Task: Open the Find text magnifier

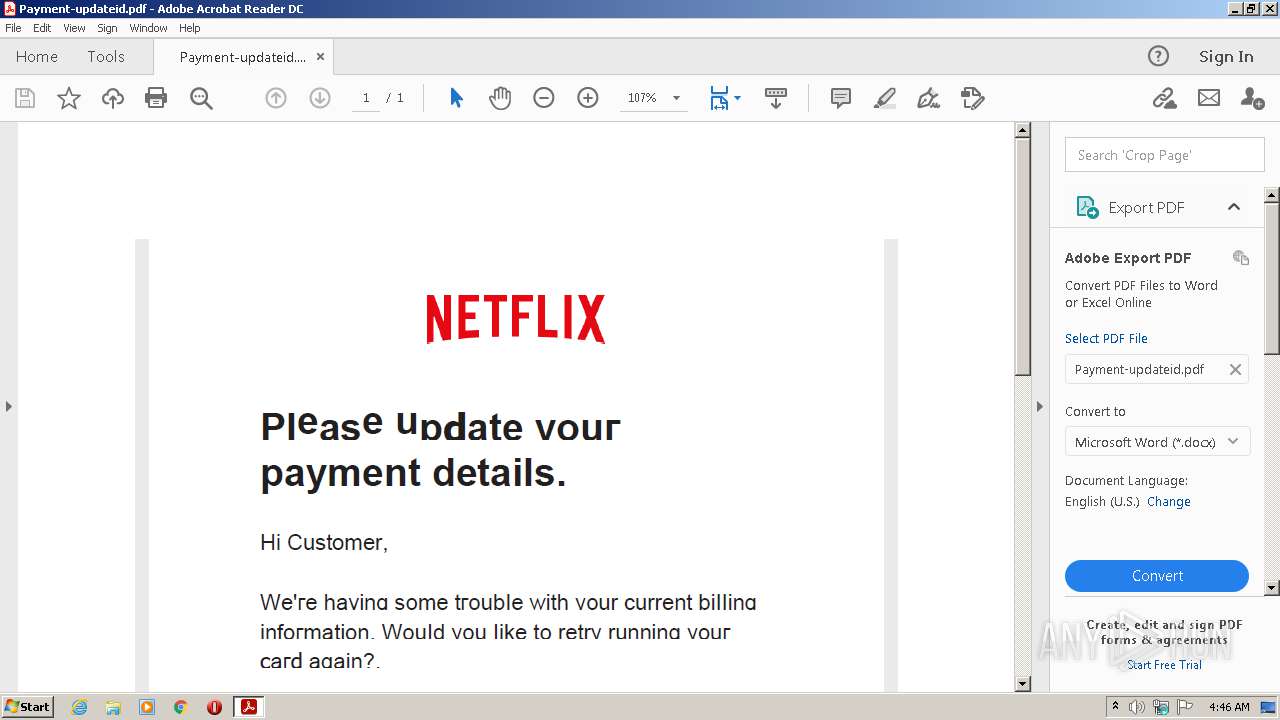Action: 201,98
